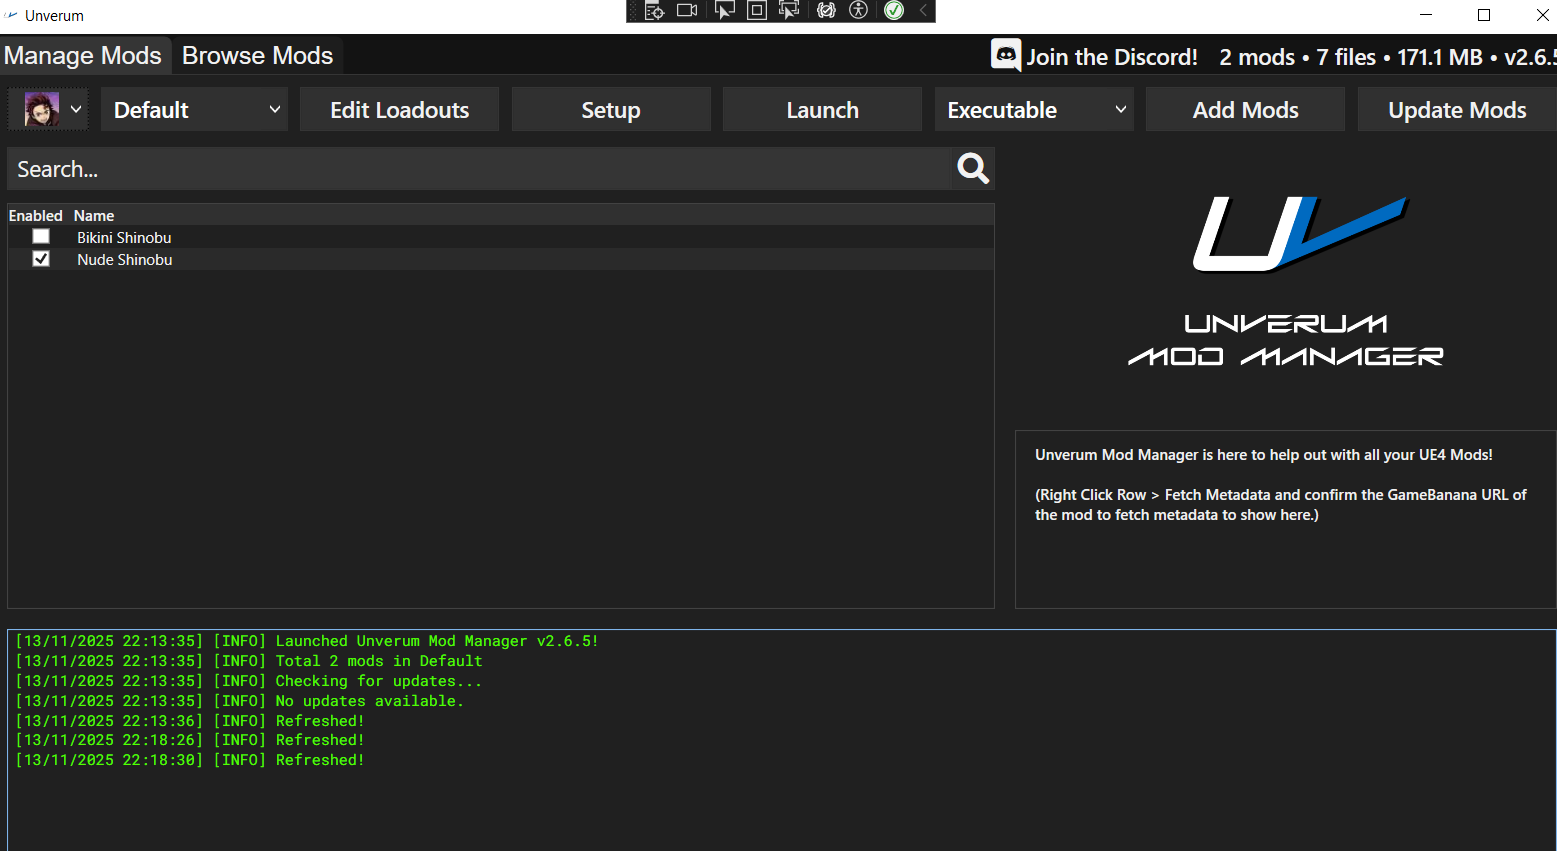Select the Bikini Shinobu mod row
The image size is (1557, 851).
(501, 237)
